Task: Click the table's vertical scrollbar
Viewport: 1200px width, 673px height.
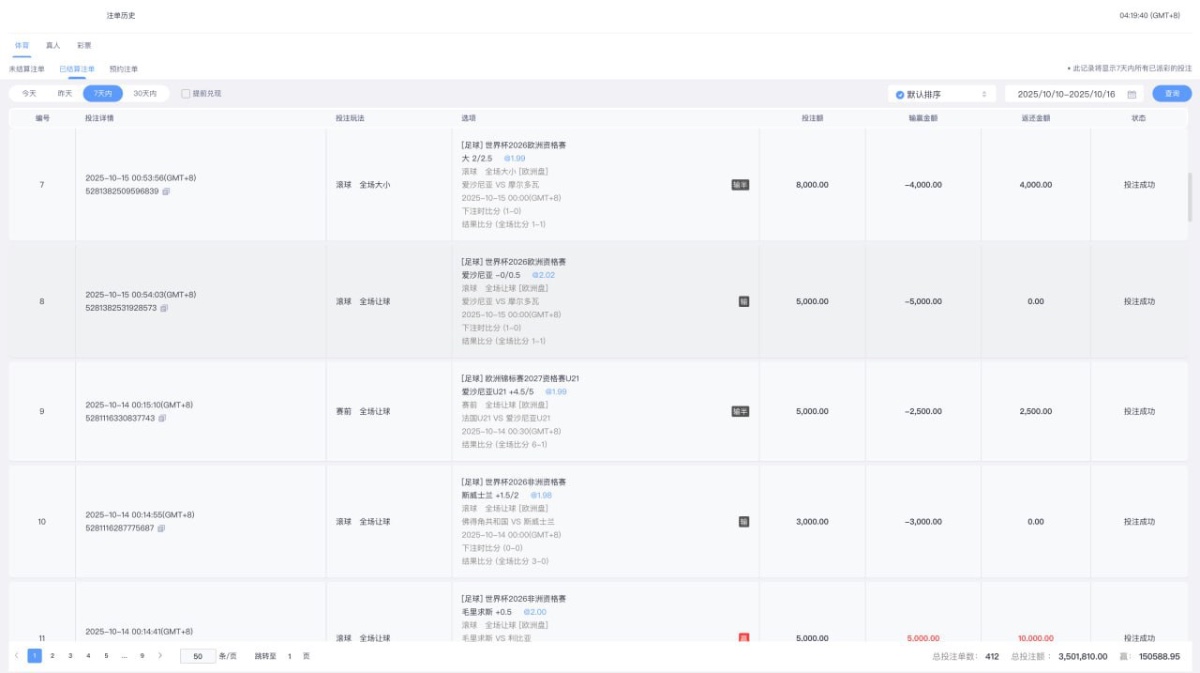Action: click(x=1189, y=196)
